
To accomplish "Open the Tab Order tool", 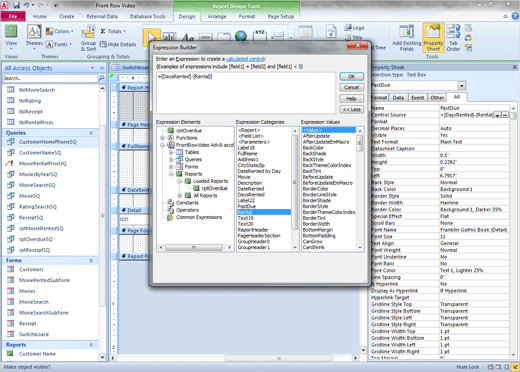I will pos(453,38).
